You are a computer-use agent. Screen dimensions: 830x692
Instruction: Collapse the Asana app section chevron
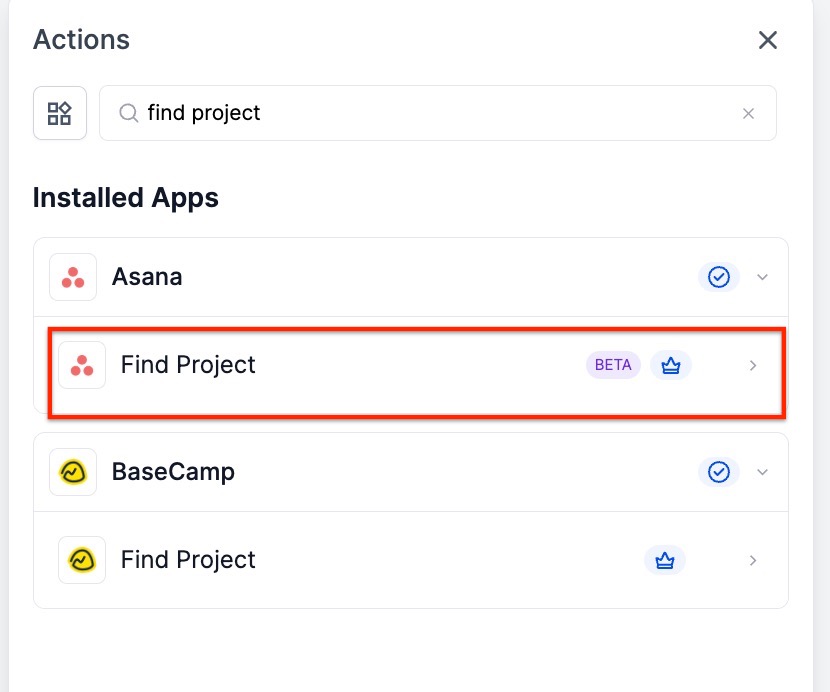tap(762, 277)
